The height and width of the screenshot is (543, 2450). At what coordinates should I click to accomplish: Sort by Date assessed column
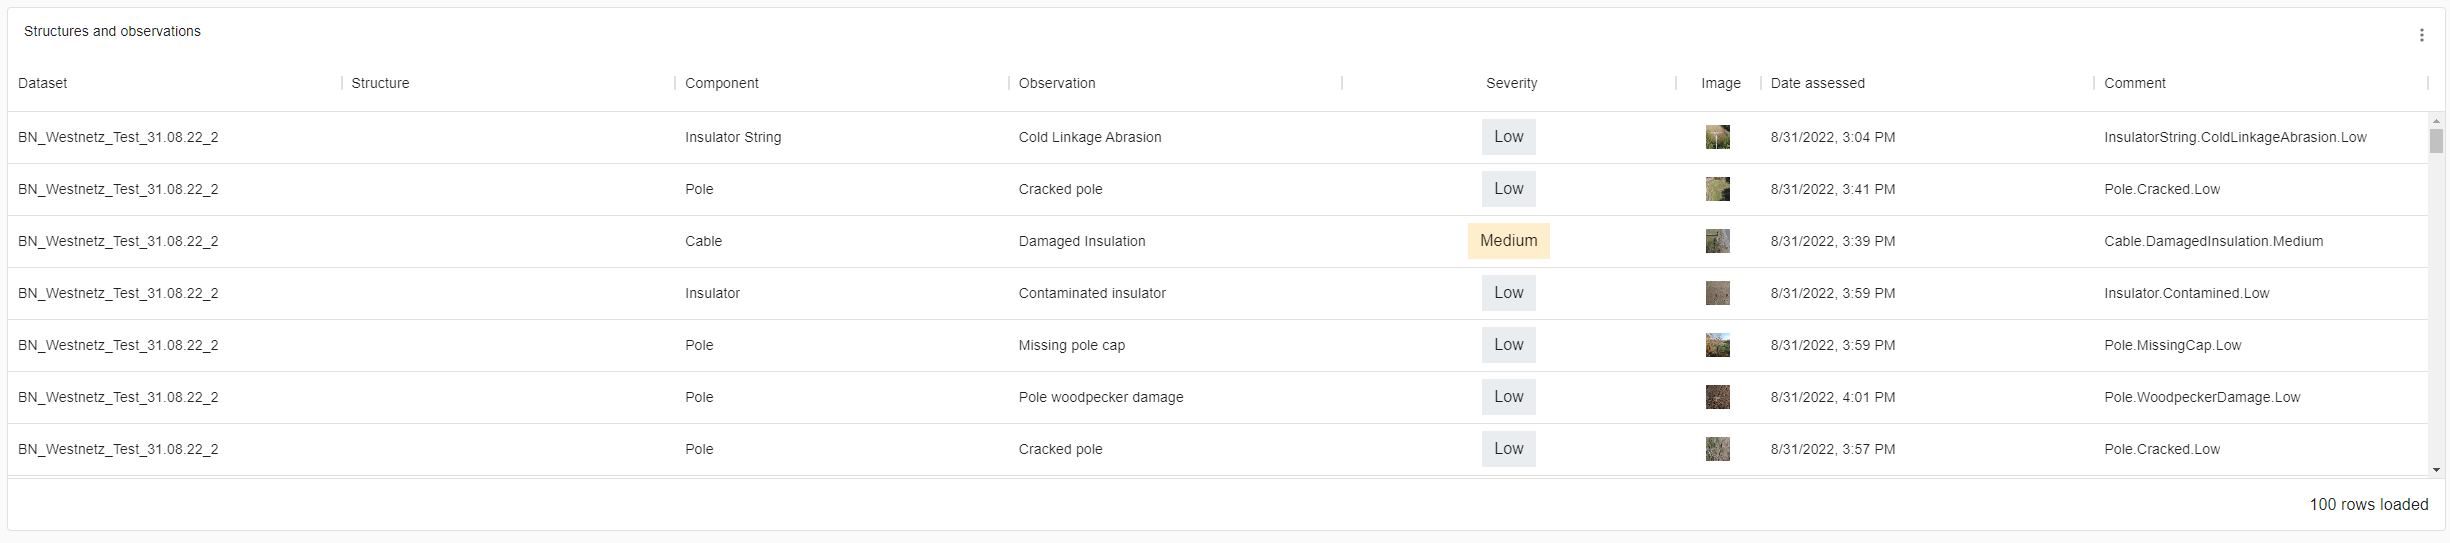[x=1817, y=83]
